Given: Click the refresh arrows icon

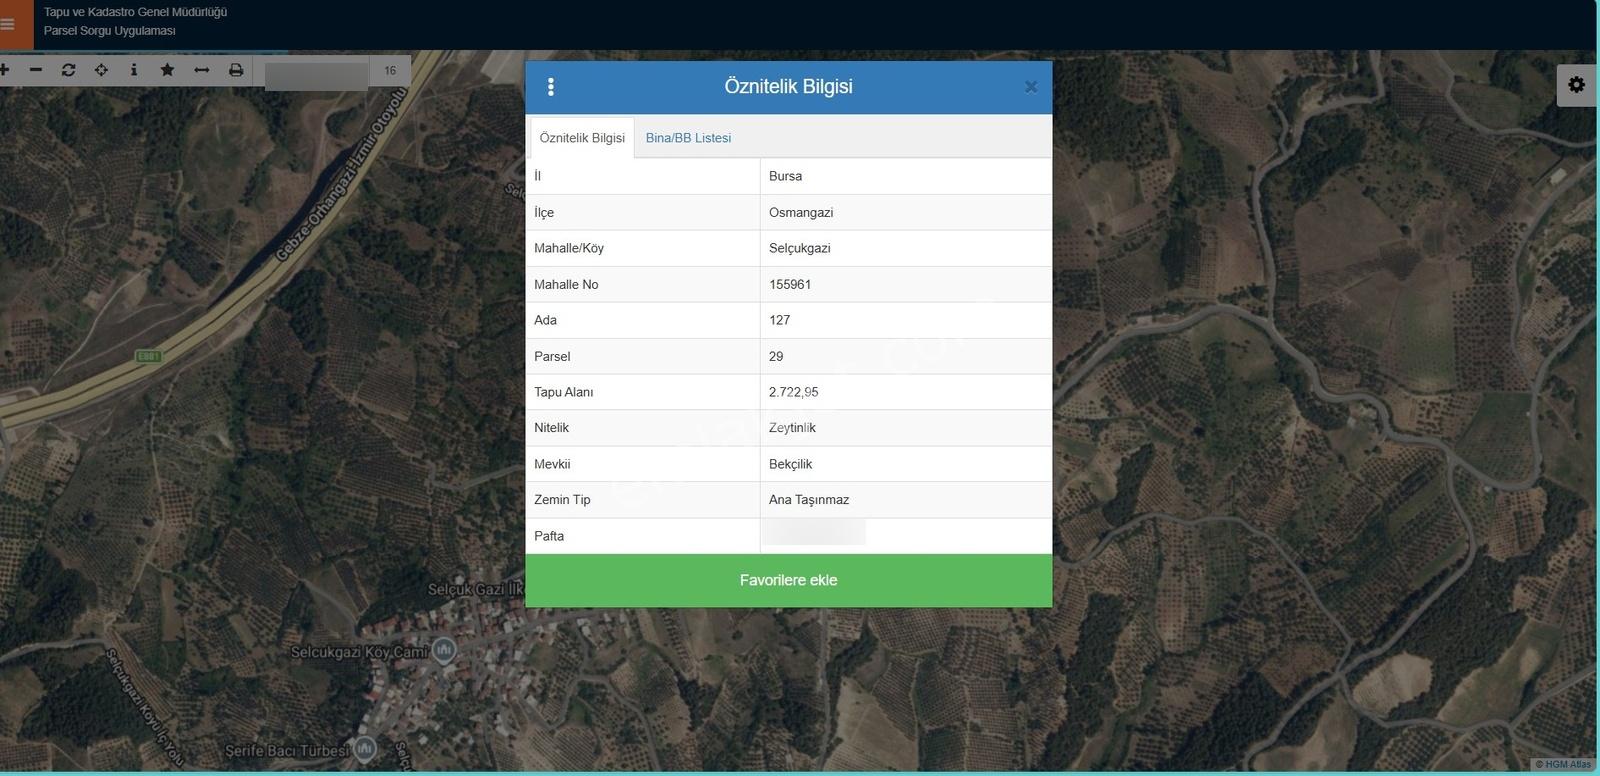Looking at the screenshot, I should [68, 70].
